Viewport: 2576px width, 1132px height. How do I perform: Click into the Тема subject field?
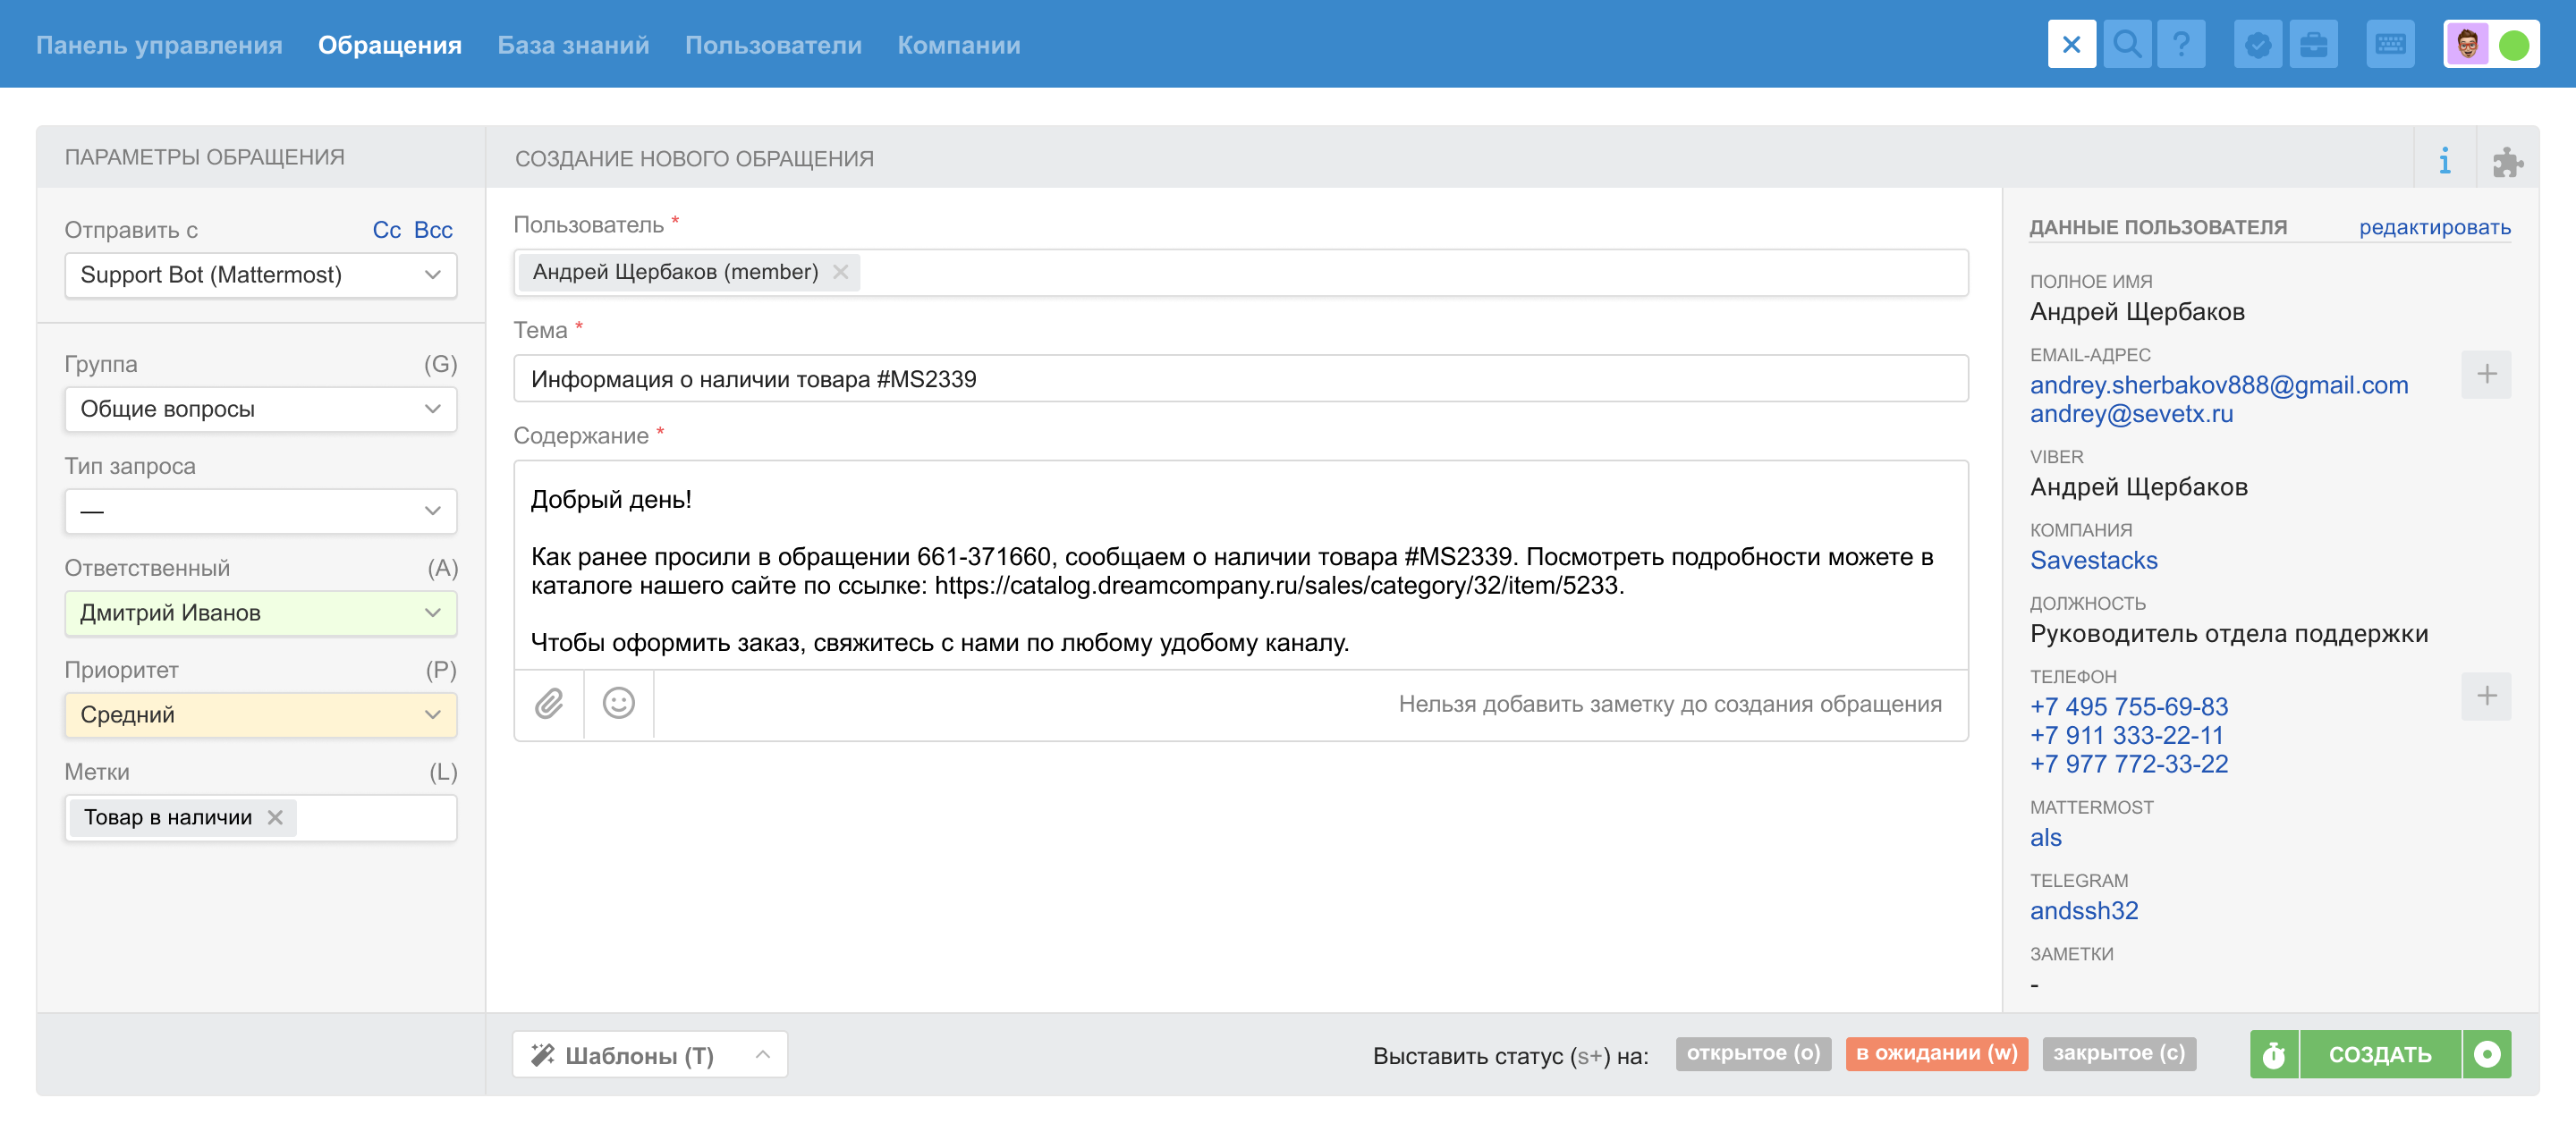(x=1240, y=379)
